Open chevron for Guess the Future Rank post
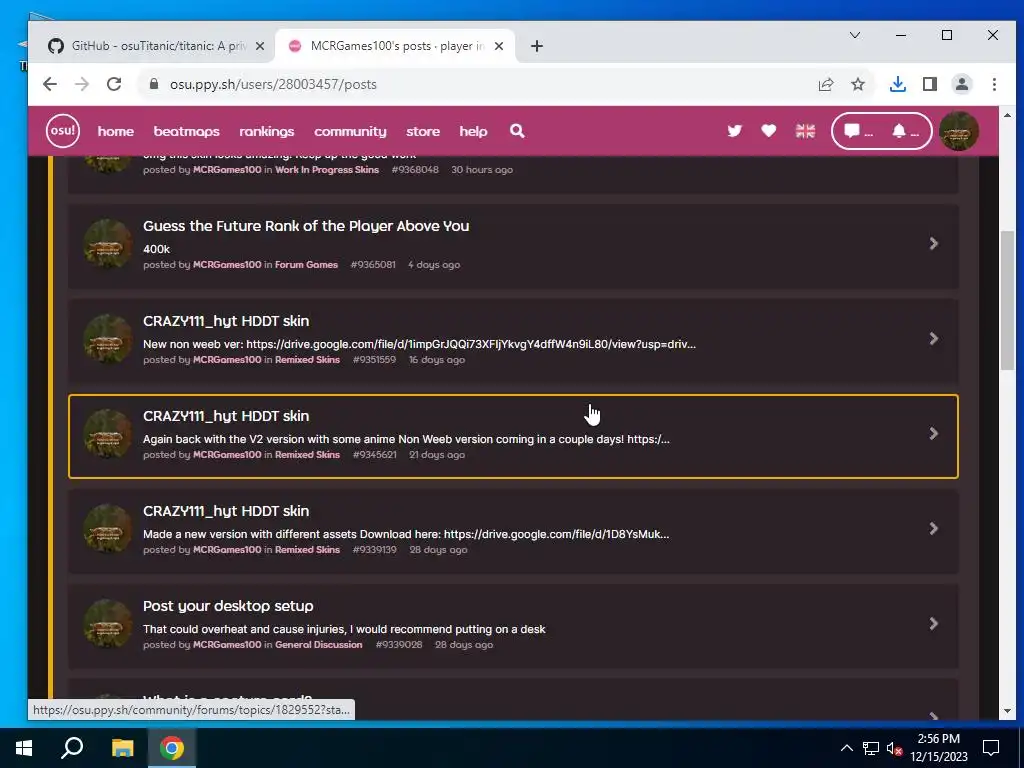The height and width of the screenshot is (768, 1024). click(x=934, y=244)
